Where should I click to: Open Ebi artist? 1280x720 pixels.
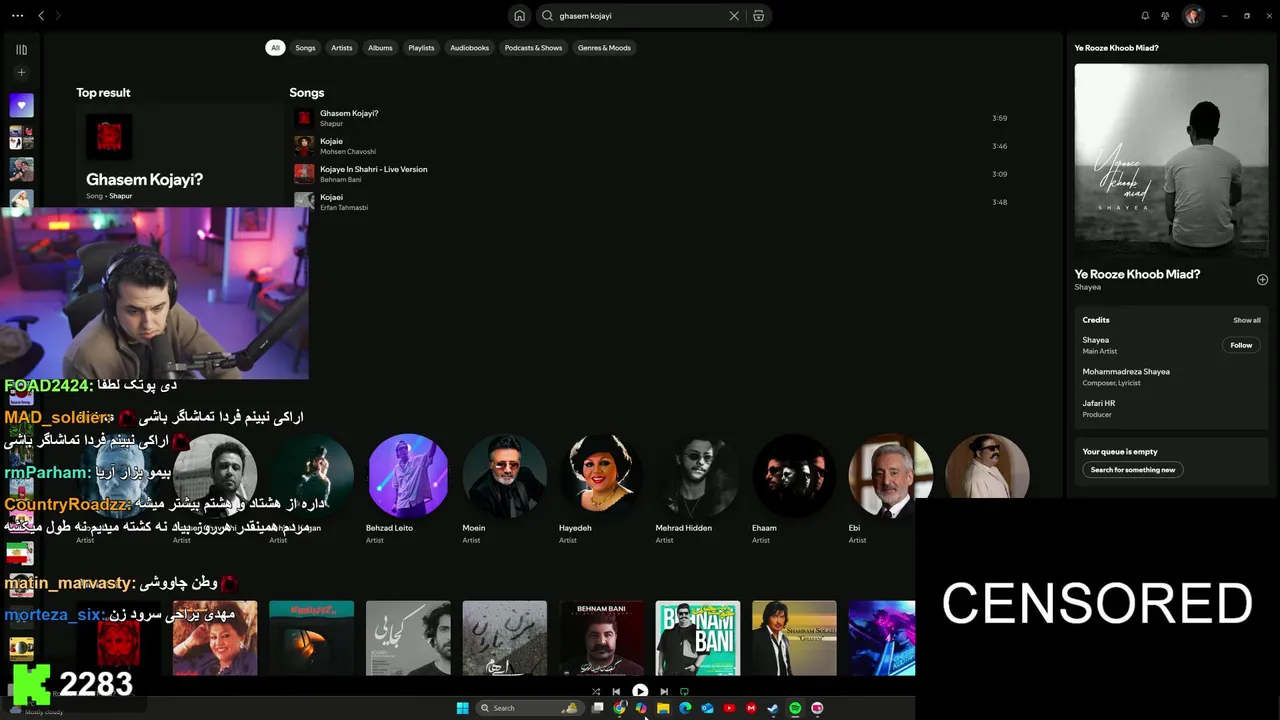pos(890,490)
